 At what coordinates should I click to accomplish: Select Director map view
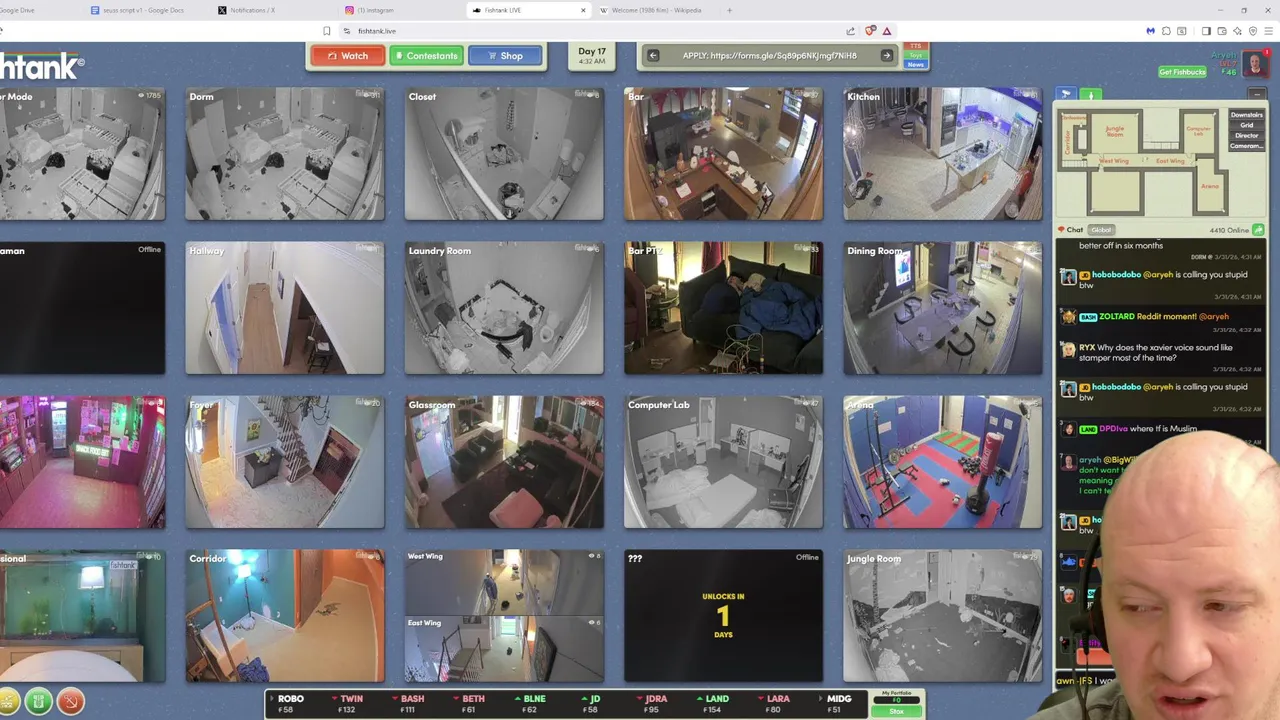pos(1246,135)
